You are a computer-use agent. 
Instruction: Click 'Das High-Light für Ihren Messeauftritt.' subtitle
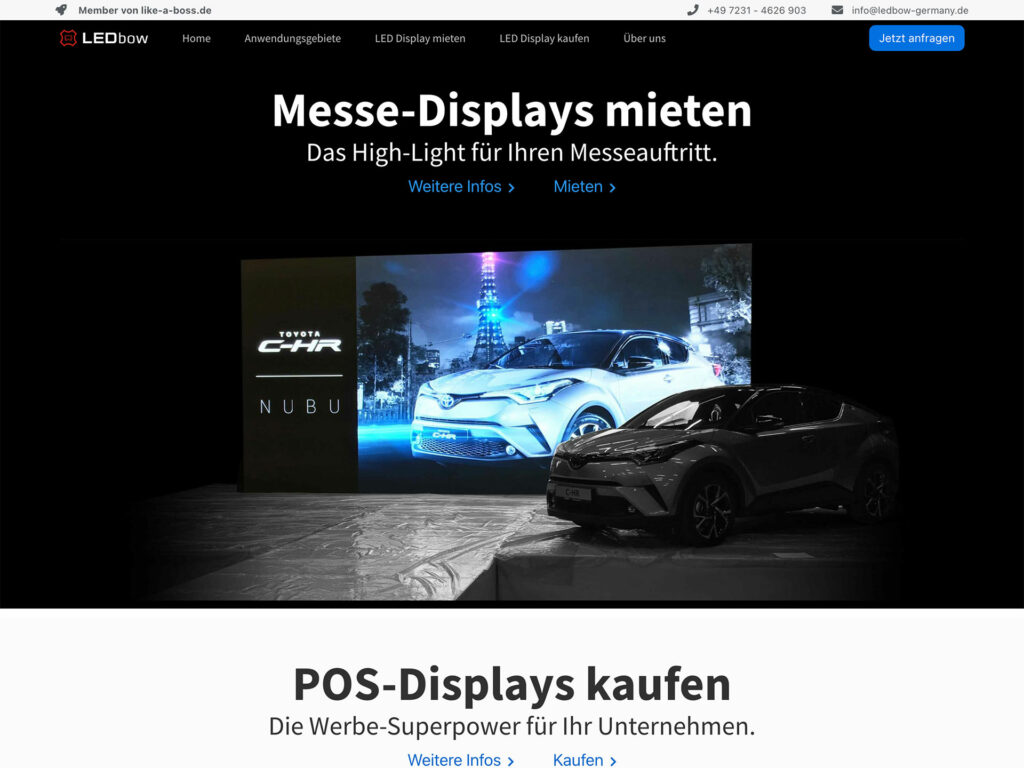point(512,153)
